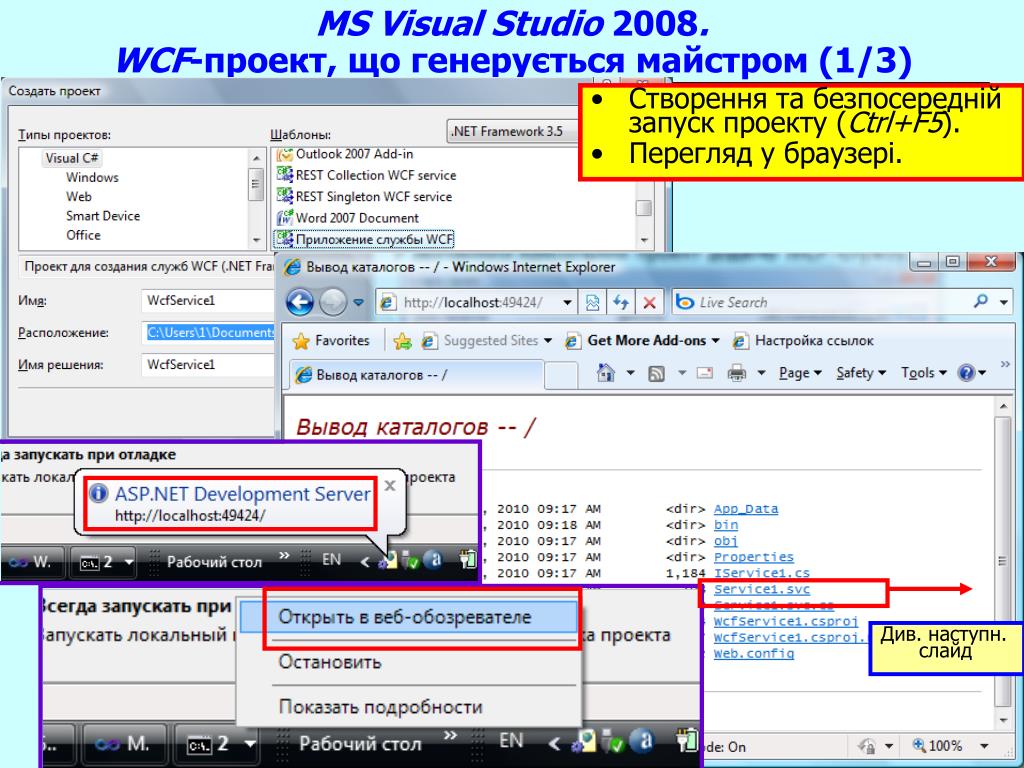Click the Compatibility View icon in address bar
Viewport: 1024px width, 768px height.
click(592, 302)
